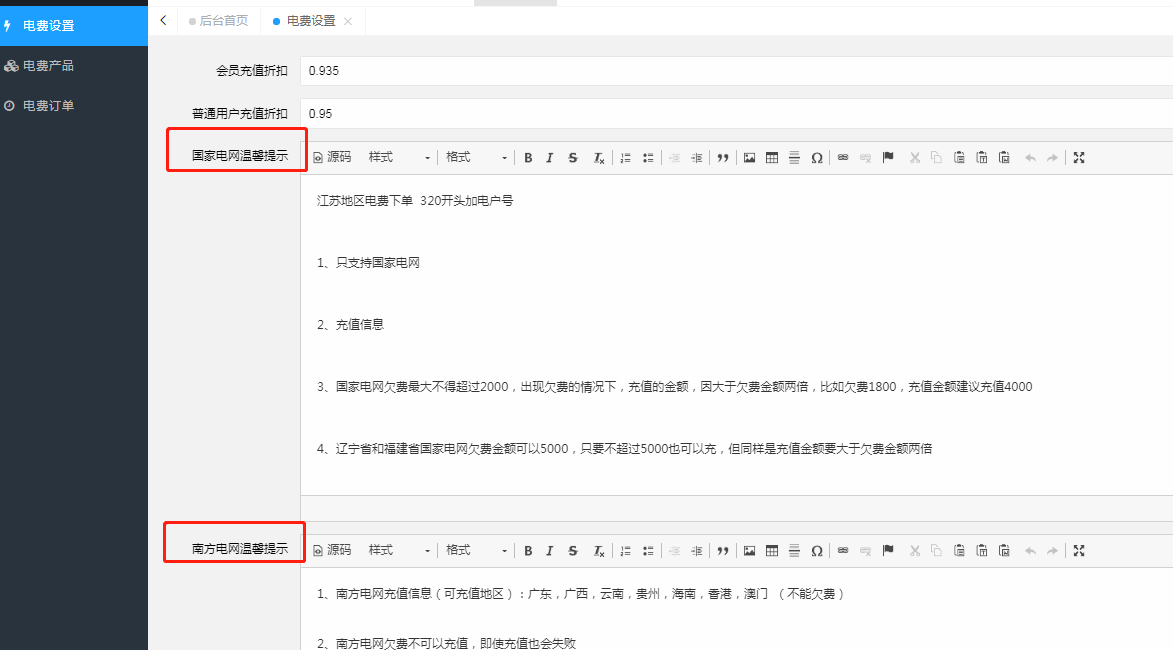Redo in the 国家电网 editor toolbar
Image resolution: width=1173 pixels, height=650 pixels.
pos(1053,158)
